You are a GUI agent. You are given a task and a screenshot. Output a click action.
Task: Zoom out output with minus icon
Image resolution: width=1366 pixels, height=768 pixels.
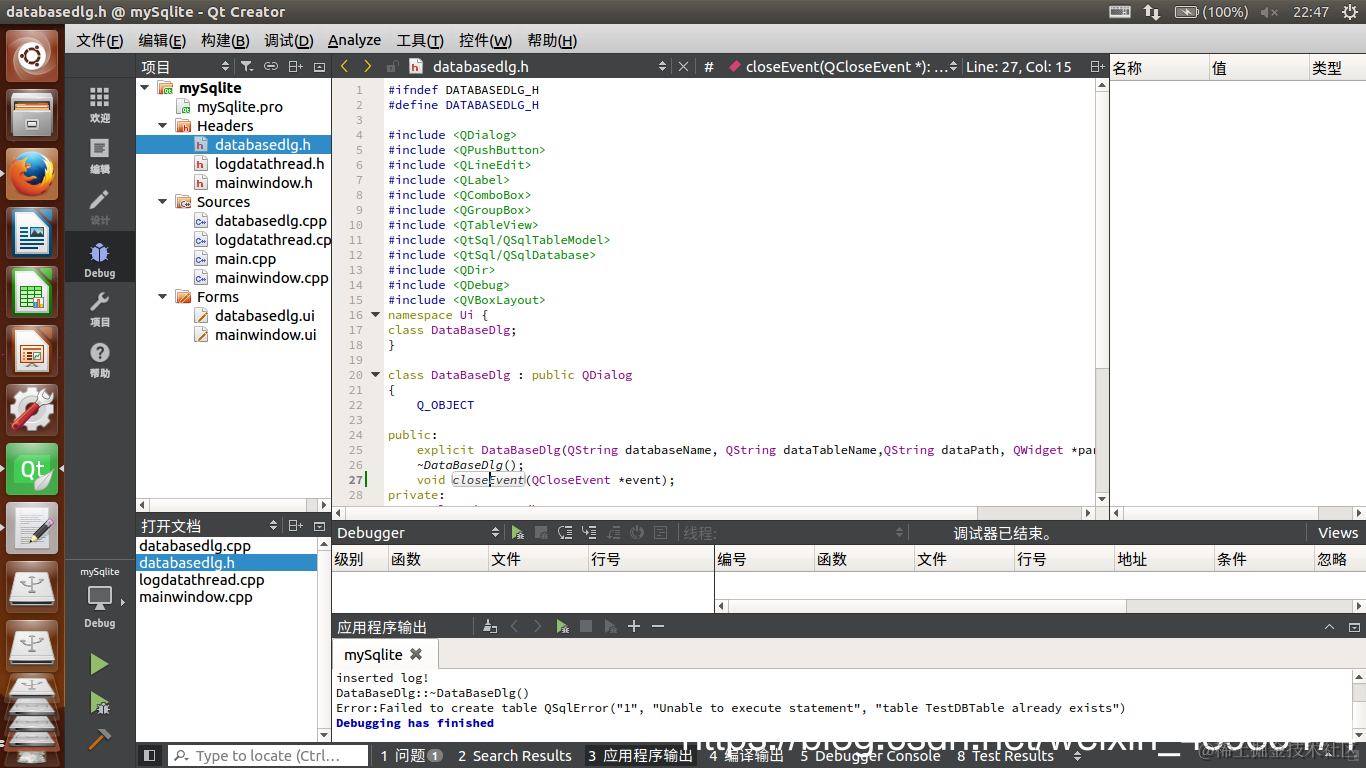(x=658, y=626)
